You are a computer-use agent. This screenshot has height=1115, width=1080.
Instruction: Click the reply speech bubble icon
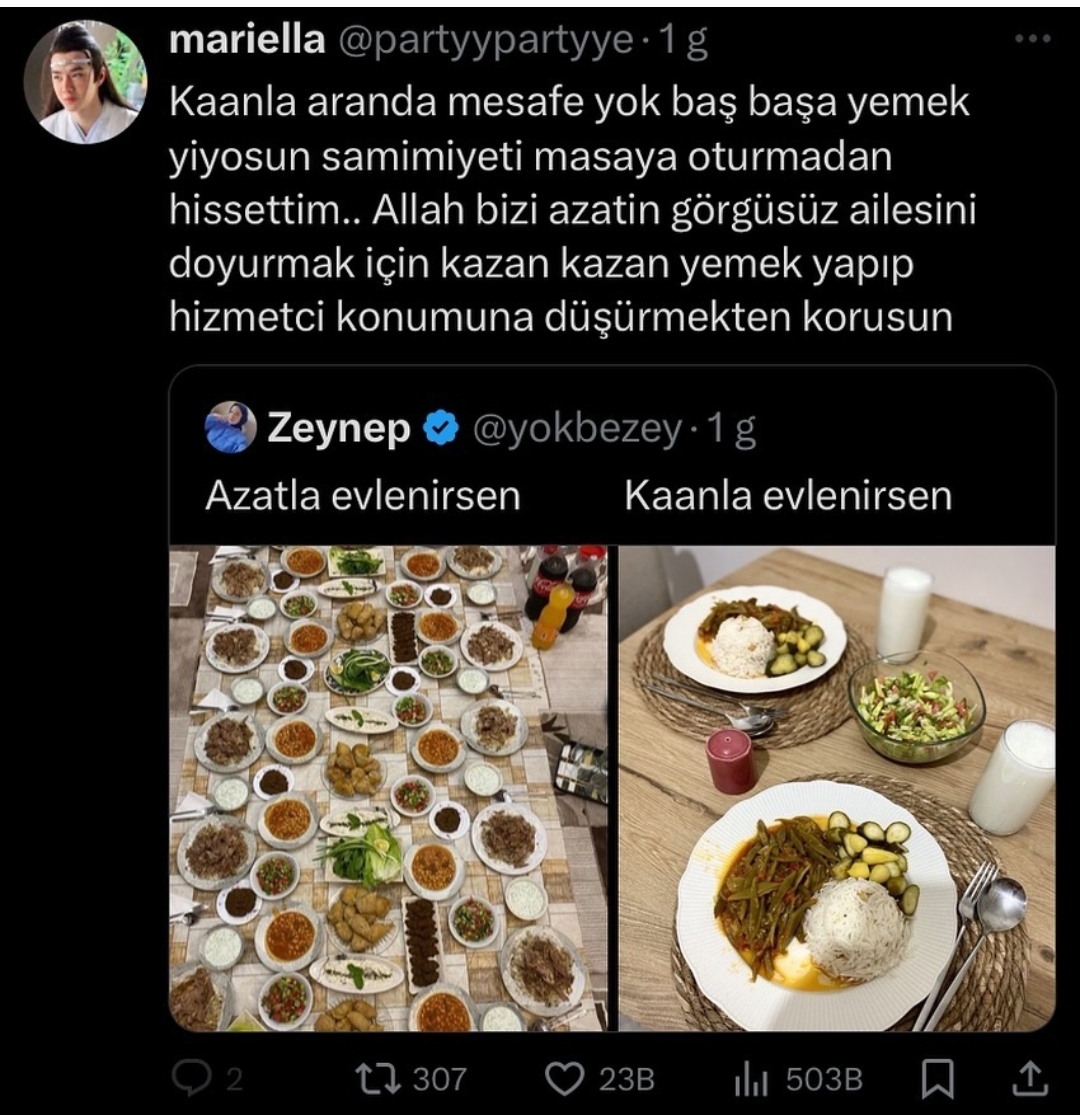[186, 1078]
